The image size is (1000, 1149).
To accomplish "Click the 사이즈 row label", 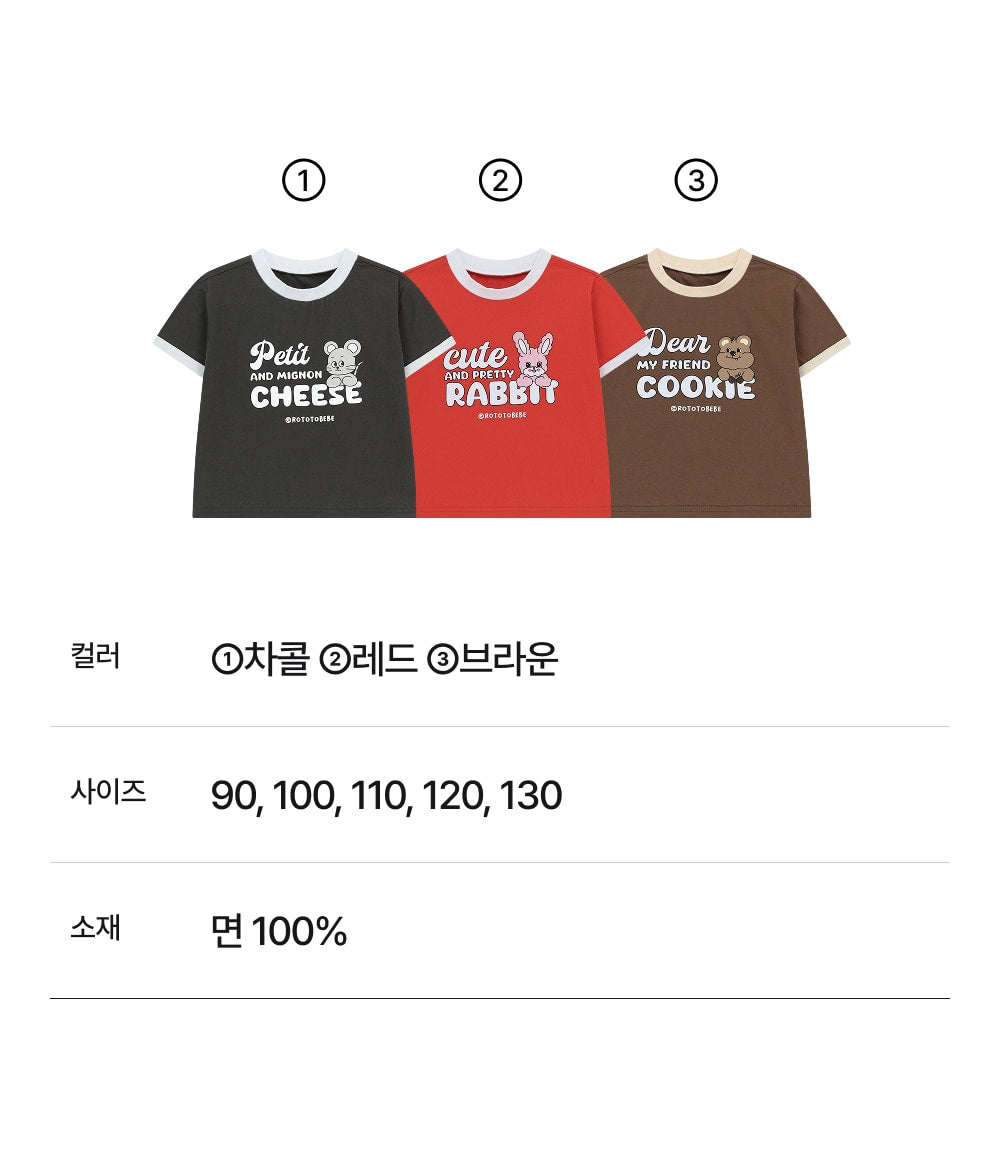I will pos(108,793).
